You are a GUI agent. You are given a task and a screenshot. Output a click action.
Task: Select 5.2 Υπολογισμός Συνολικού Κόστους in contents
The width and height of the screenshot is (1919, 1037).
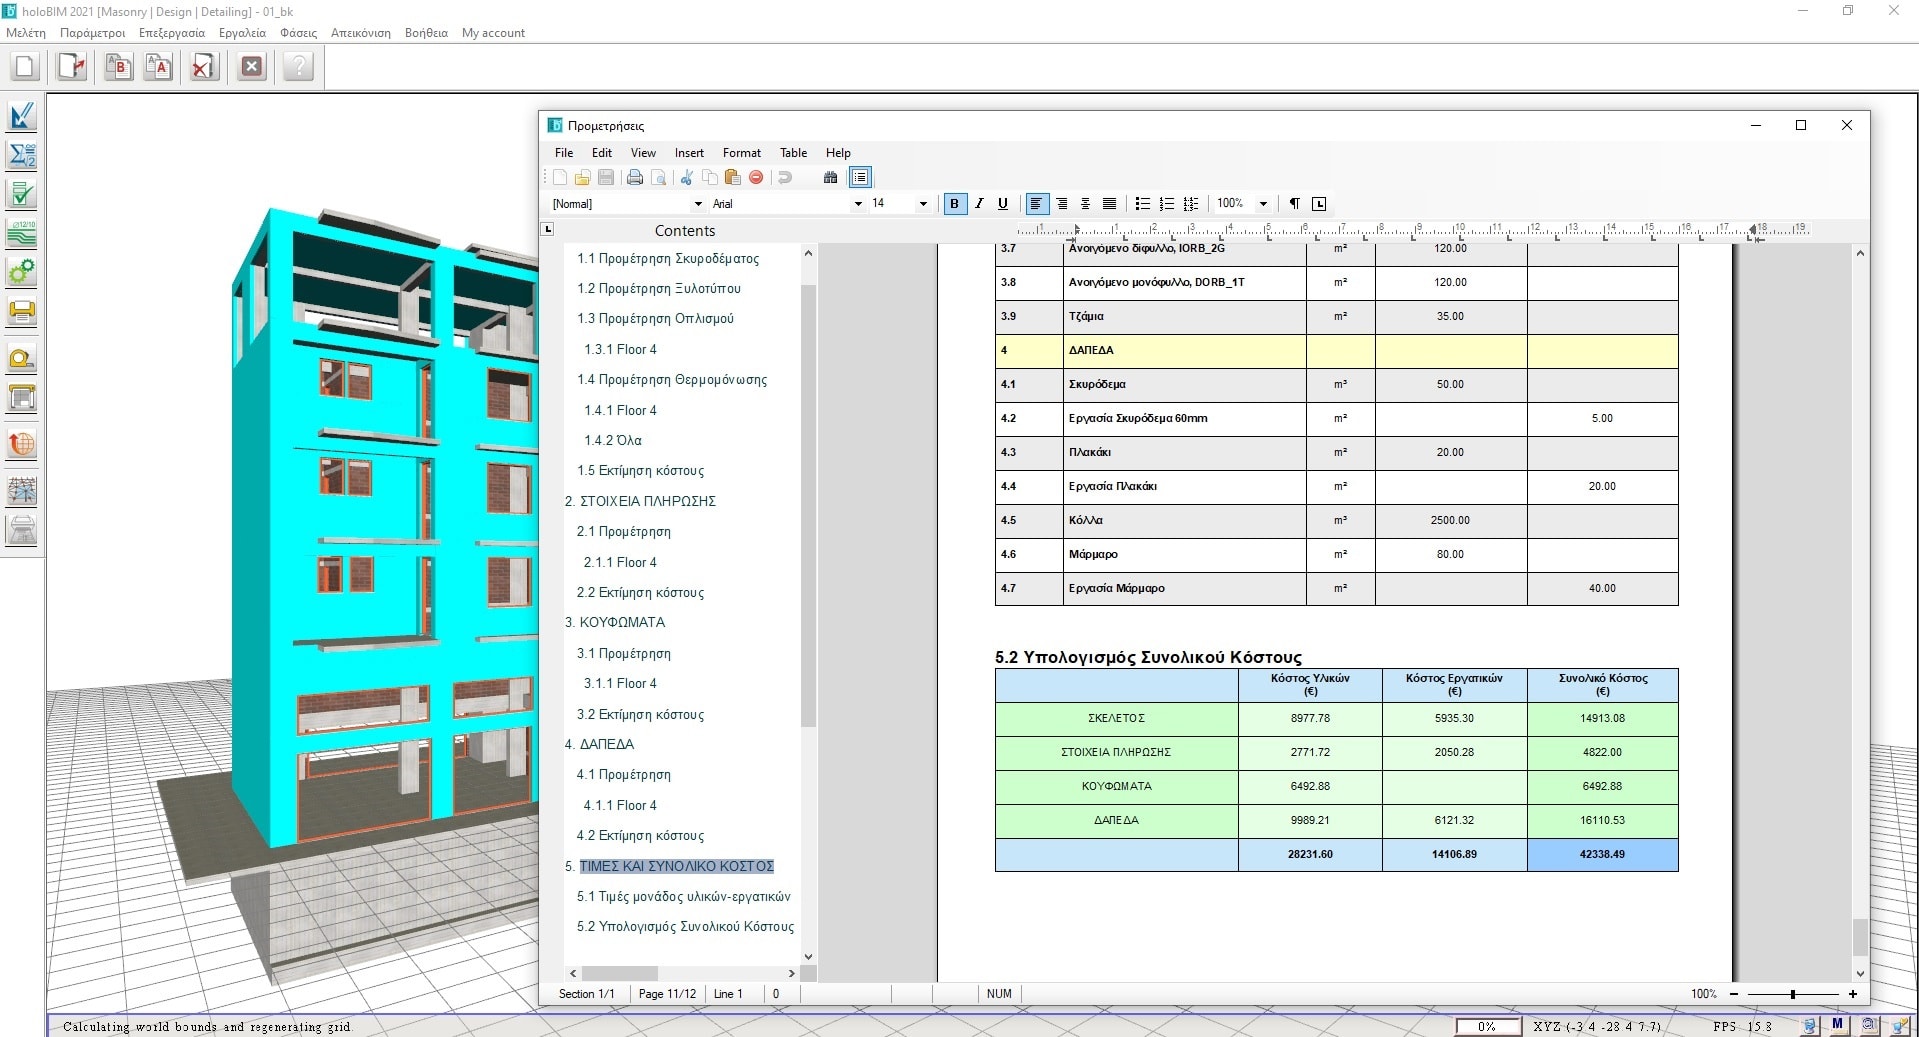[685, 927]
